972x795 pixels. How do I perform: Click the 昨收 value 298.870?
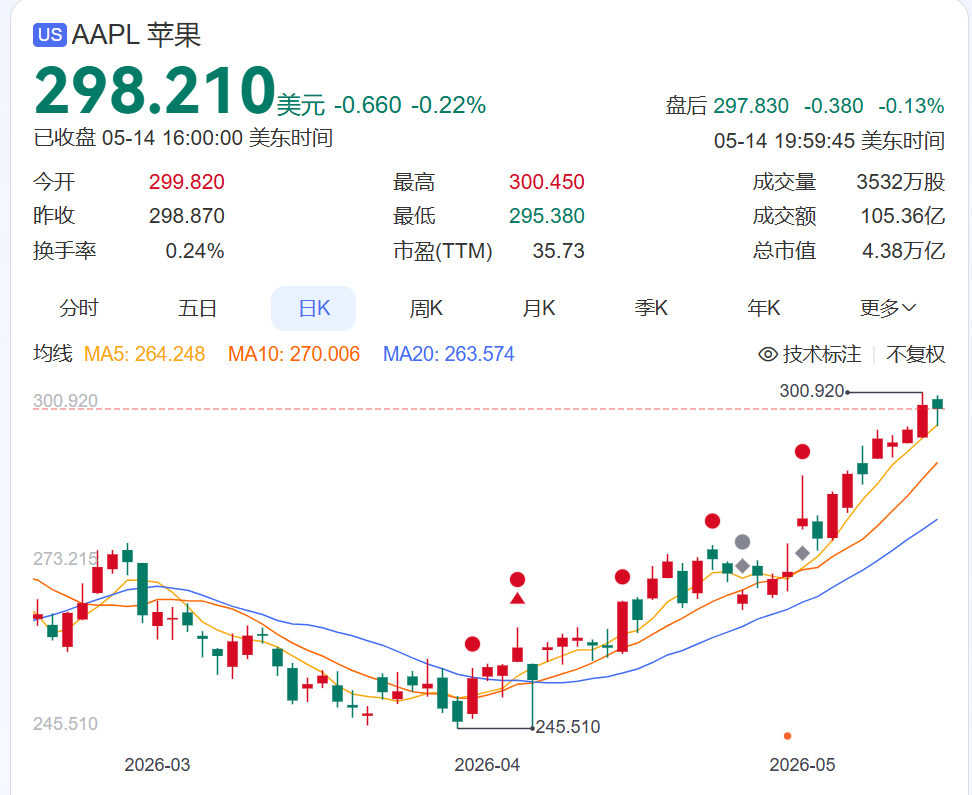click(x=187, y=216)
